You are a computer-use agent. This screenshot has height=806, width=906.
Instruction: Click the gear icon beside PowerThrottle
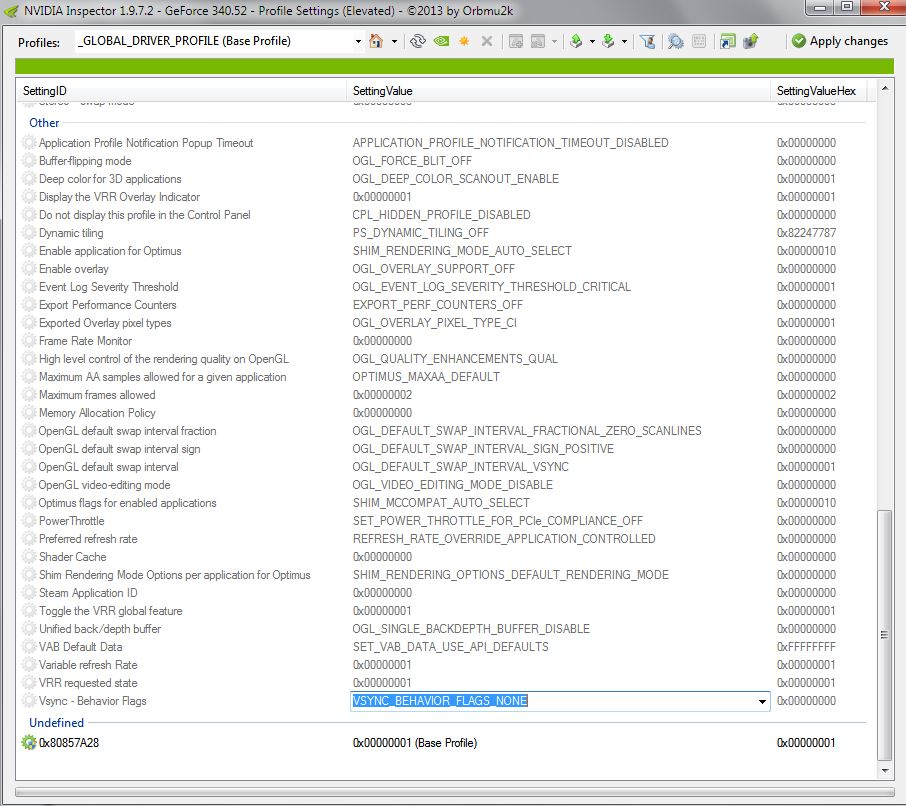(29, 521)
